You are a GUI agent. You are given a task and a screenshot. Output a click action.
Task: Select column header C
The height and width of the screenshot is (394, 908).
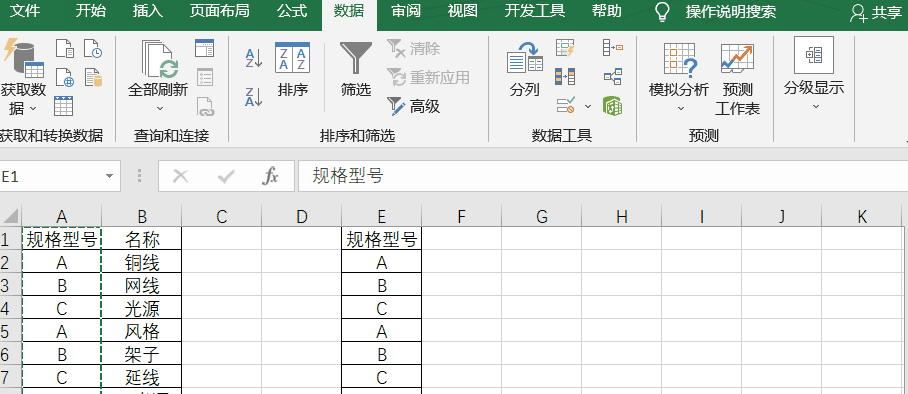222,216
